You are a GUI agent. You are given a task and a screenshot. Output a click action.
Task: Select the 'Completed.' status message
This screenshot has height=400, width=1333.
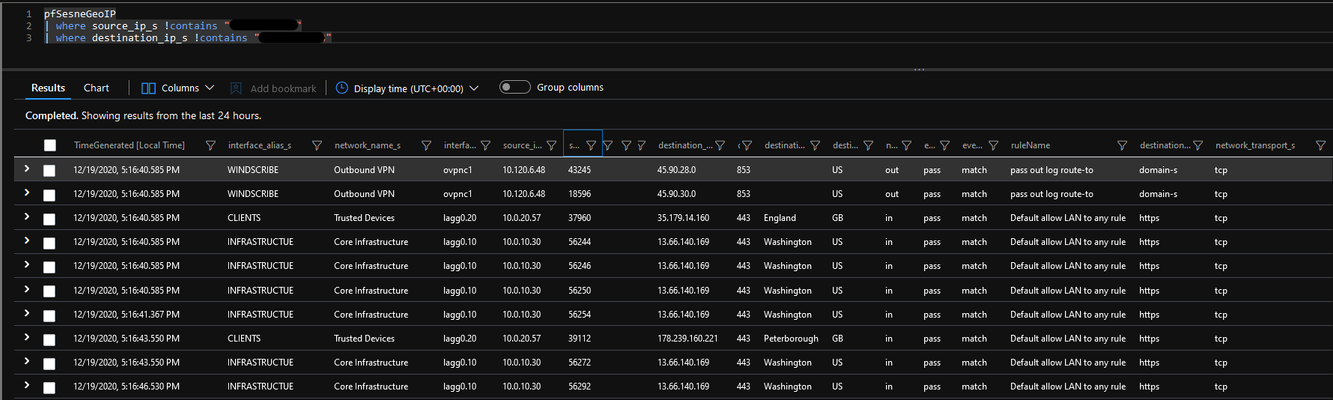click(51, 116)
